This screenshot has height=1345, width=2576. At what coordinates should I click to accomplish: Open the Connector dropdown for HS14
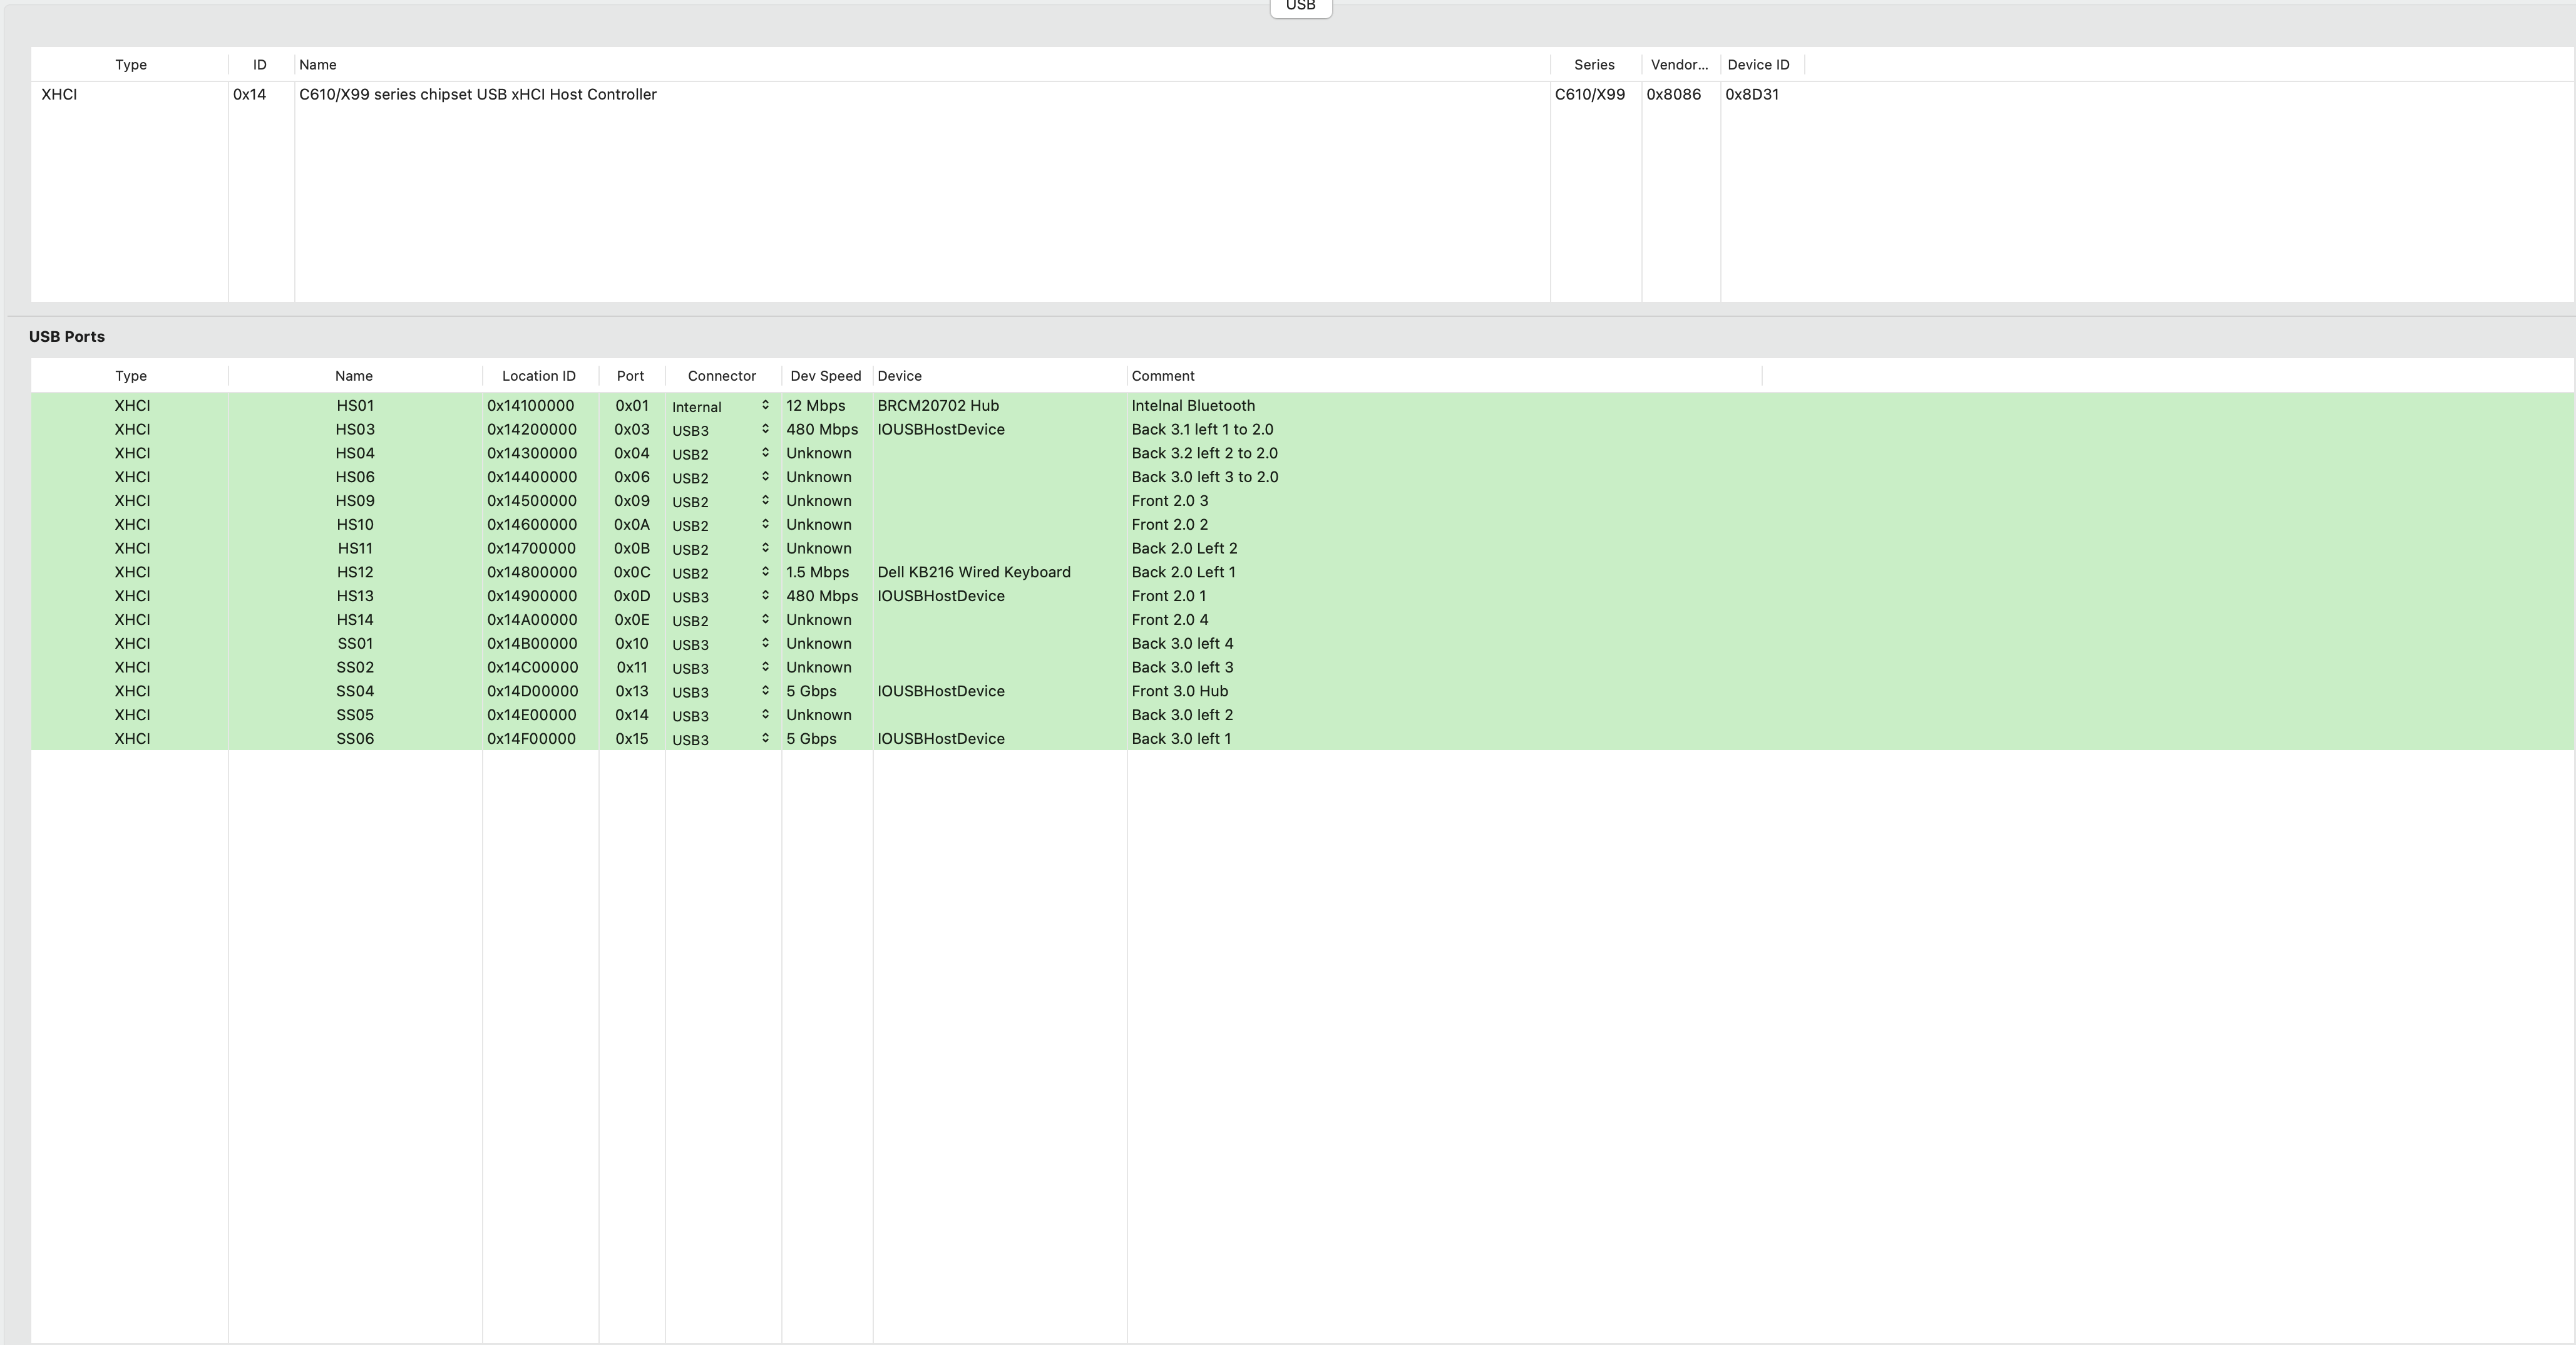pyautogui.click(x=722, y=620)
